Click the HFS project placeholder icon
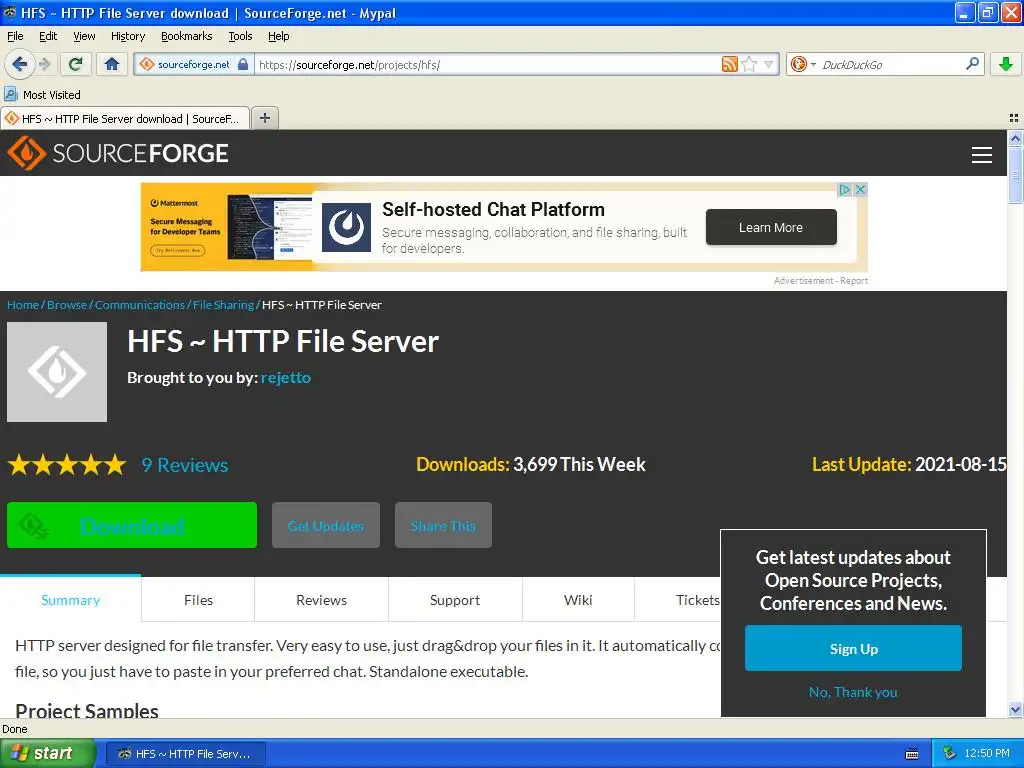 (57, 372)
